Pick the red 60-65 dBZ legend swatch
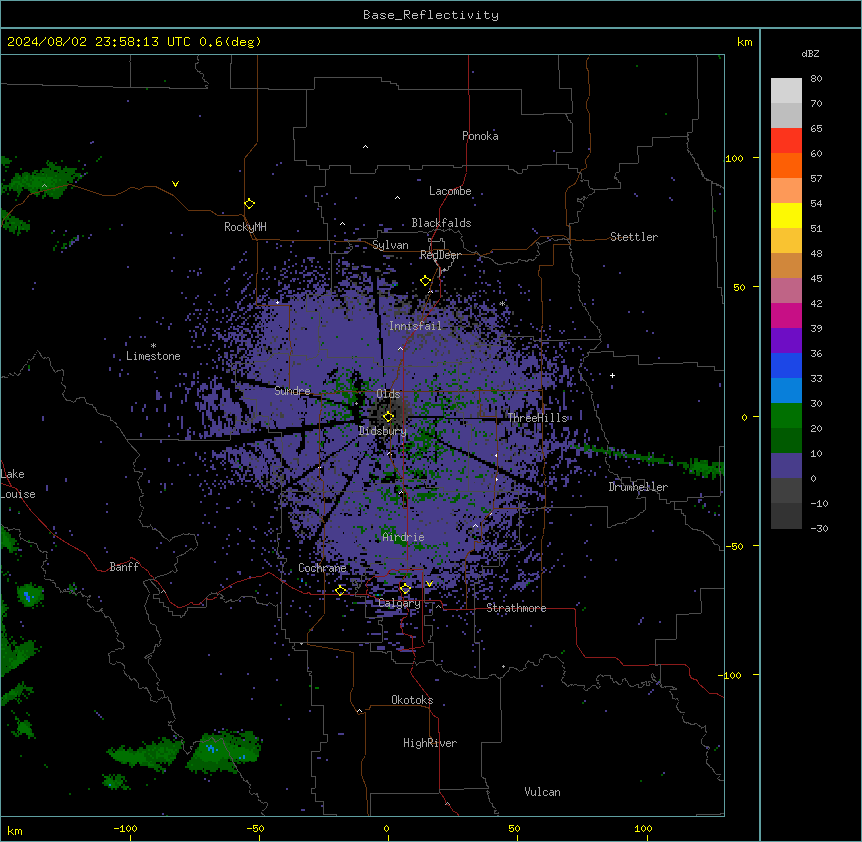This screenshot has width=862, height=842. click(786, 140)
